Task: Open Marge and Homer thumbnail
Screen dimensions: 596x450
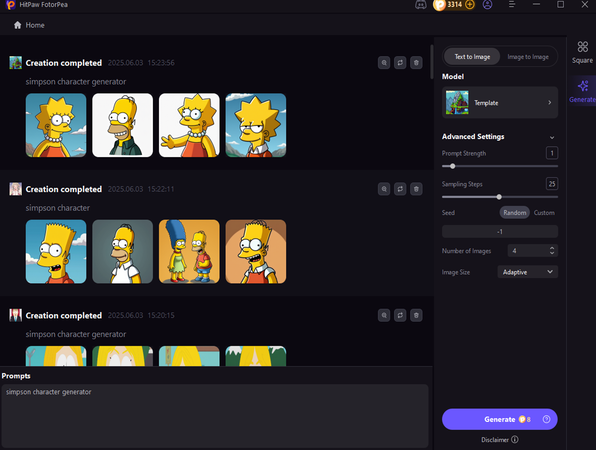Action: point(189,251)
